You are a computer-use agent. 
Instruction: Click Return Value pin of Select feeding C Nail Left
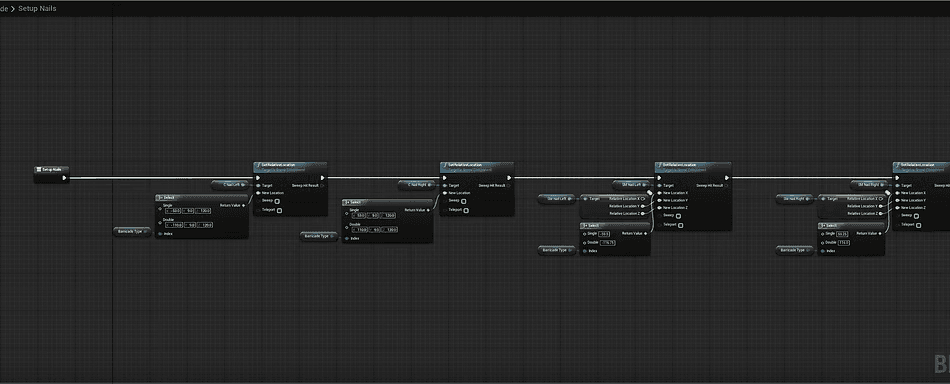click(244, 205)
